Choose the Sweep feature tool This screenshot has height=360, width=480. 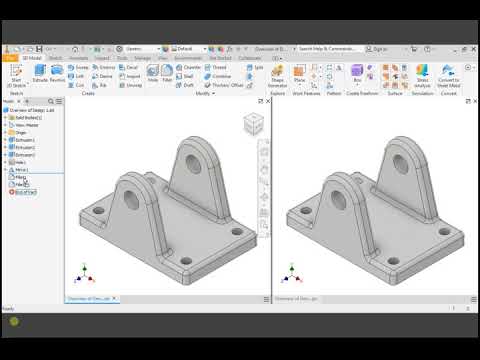point(78,67)
